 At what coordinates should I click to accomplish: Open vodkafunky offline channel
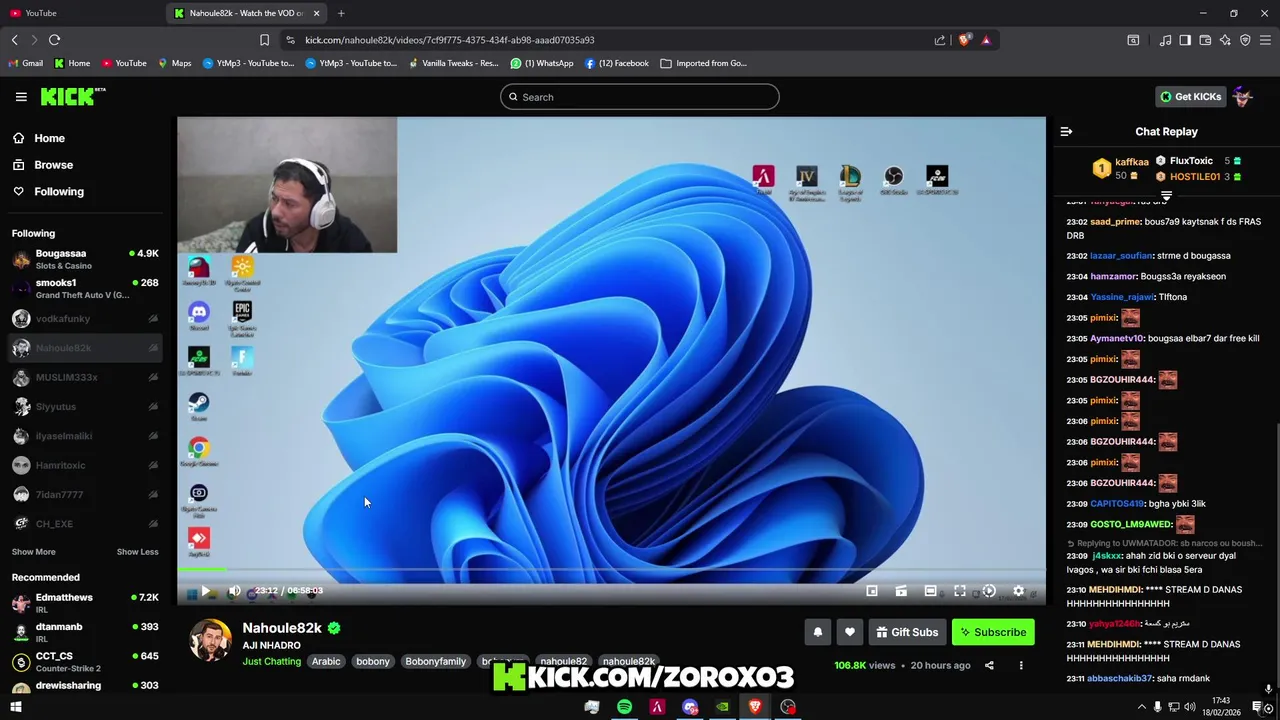coord(85,318)
